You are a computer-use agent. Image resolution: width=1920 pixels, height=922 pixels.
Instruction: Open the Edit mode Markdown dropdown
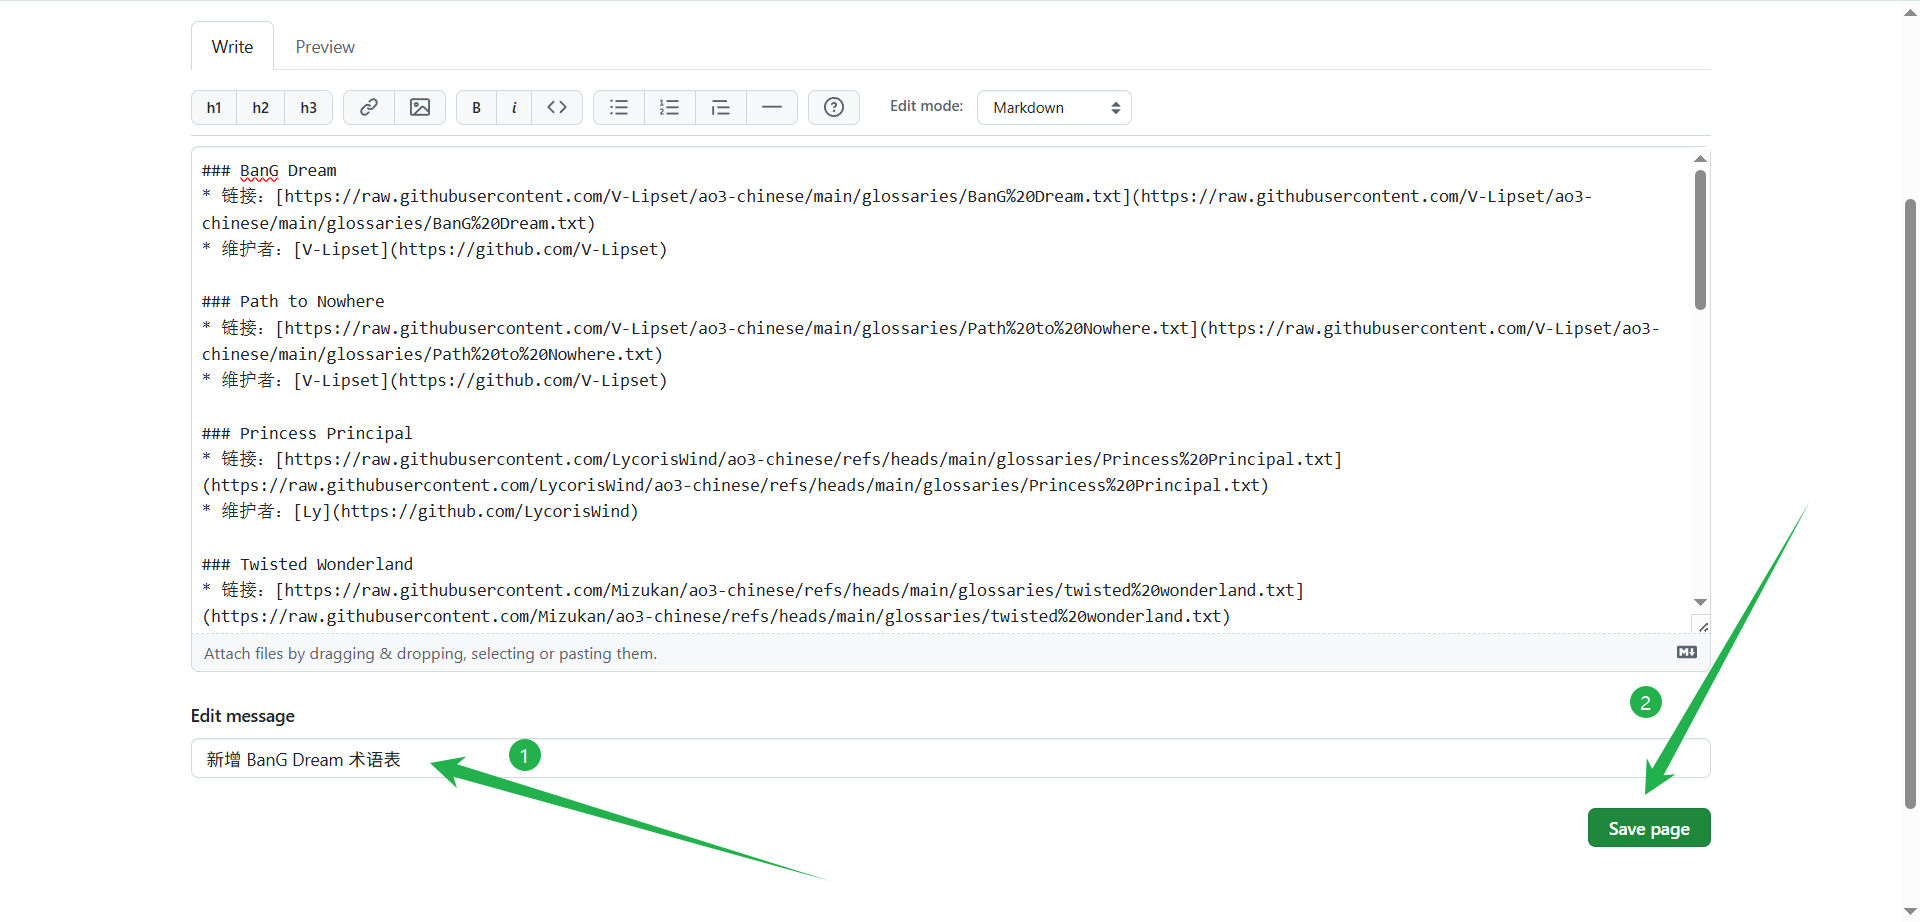pyautogui.click(x=1054, y=108)
